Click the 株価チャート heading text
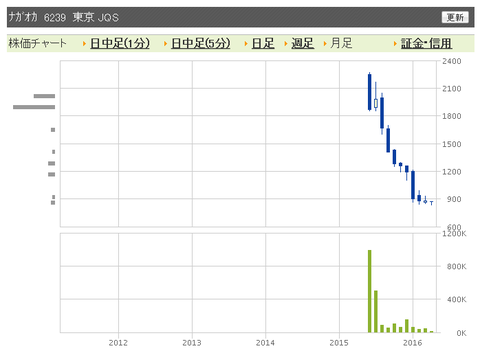Viewport: 480px width, 364px height. [37, 43]
